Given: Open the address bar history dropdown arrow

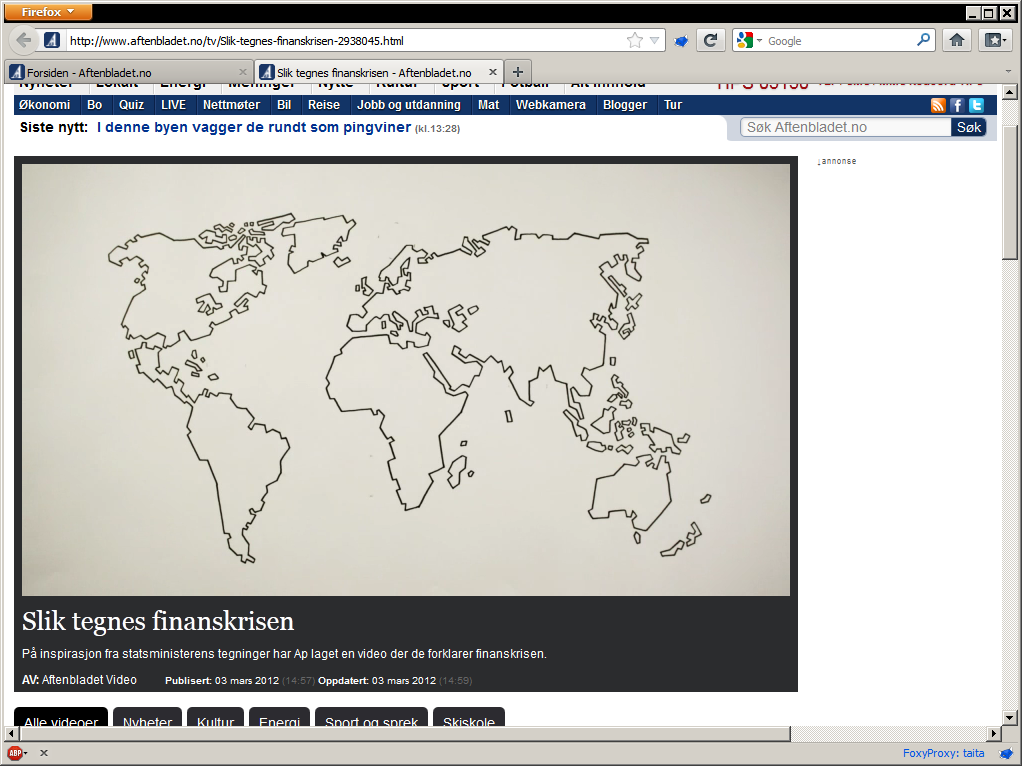Looking at the screenshot, I should (x=654, y=40).
